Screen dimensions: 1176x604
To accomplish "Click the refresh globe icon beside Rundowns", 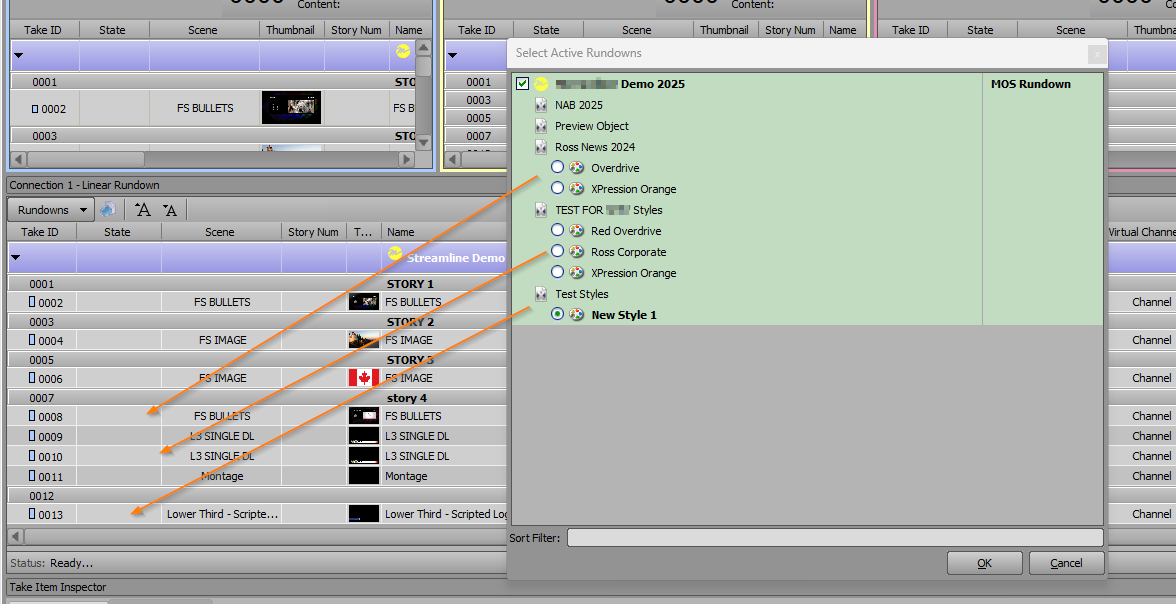I will point(108,210).
